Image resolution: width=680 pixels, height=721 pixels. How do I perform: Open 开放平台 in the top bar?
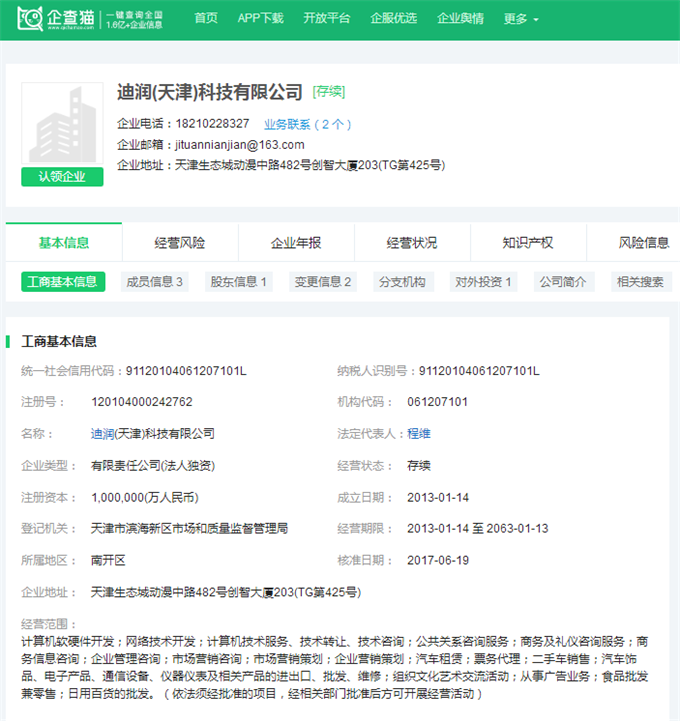point(326,18)
